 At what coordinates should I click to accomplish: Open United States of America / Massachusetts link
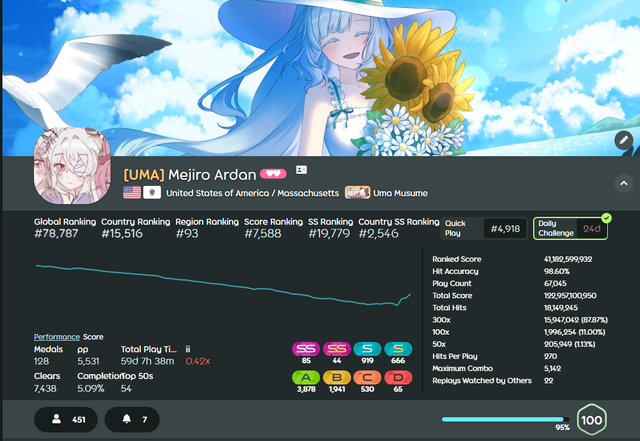pyautogui.click(x=252, y=193)
